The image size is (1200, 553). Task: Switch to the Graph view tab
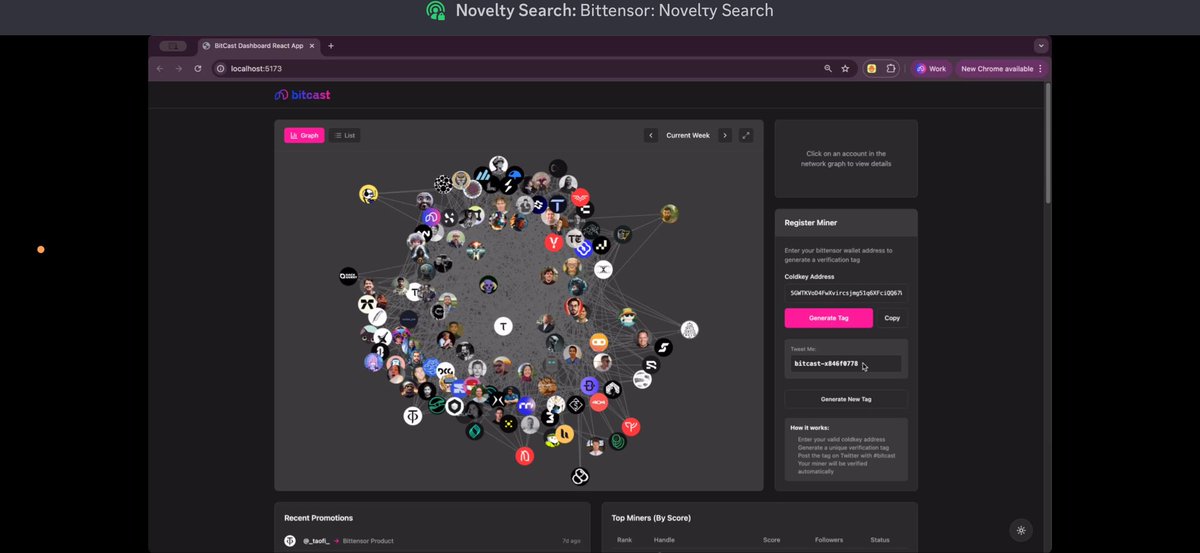click(304, 135)
